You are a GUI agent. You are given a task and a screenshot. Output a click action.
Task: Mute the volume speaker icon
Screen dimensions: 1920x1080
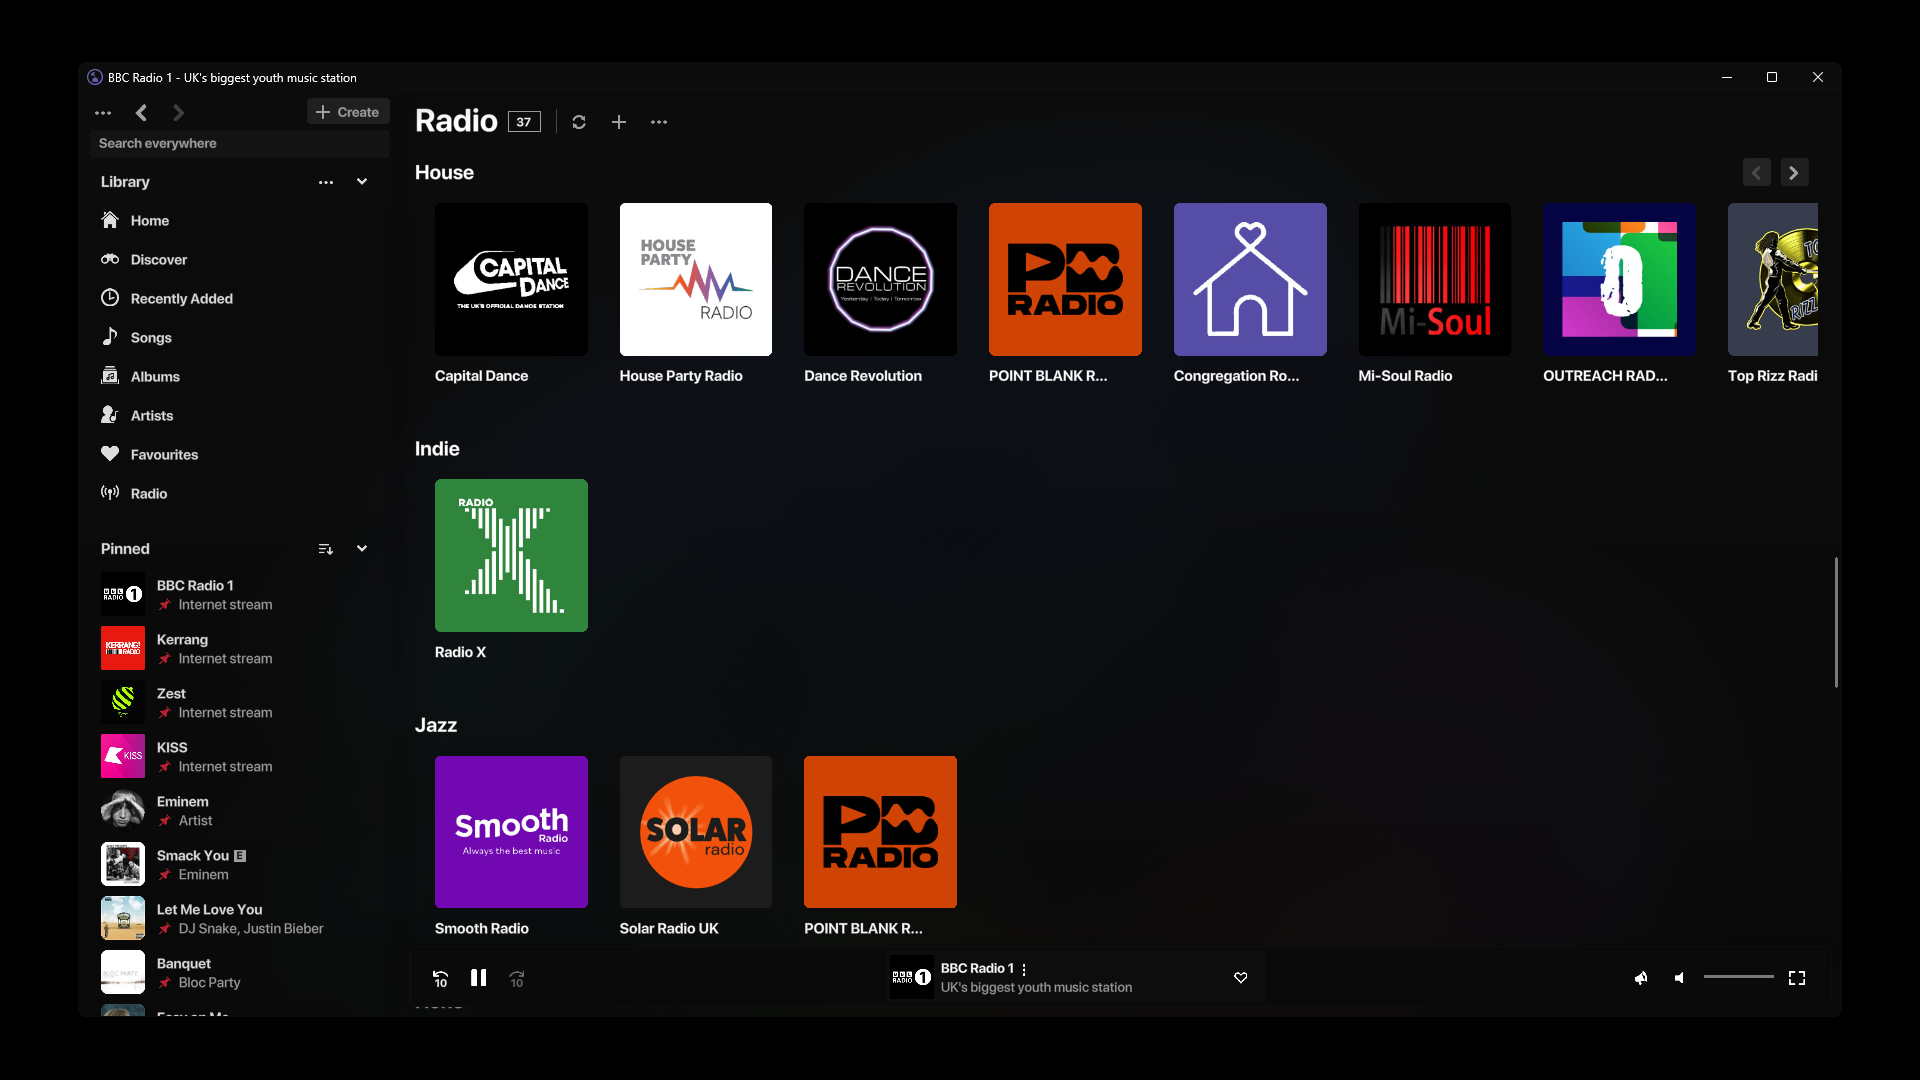[x=1680, y=978]
